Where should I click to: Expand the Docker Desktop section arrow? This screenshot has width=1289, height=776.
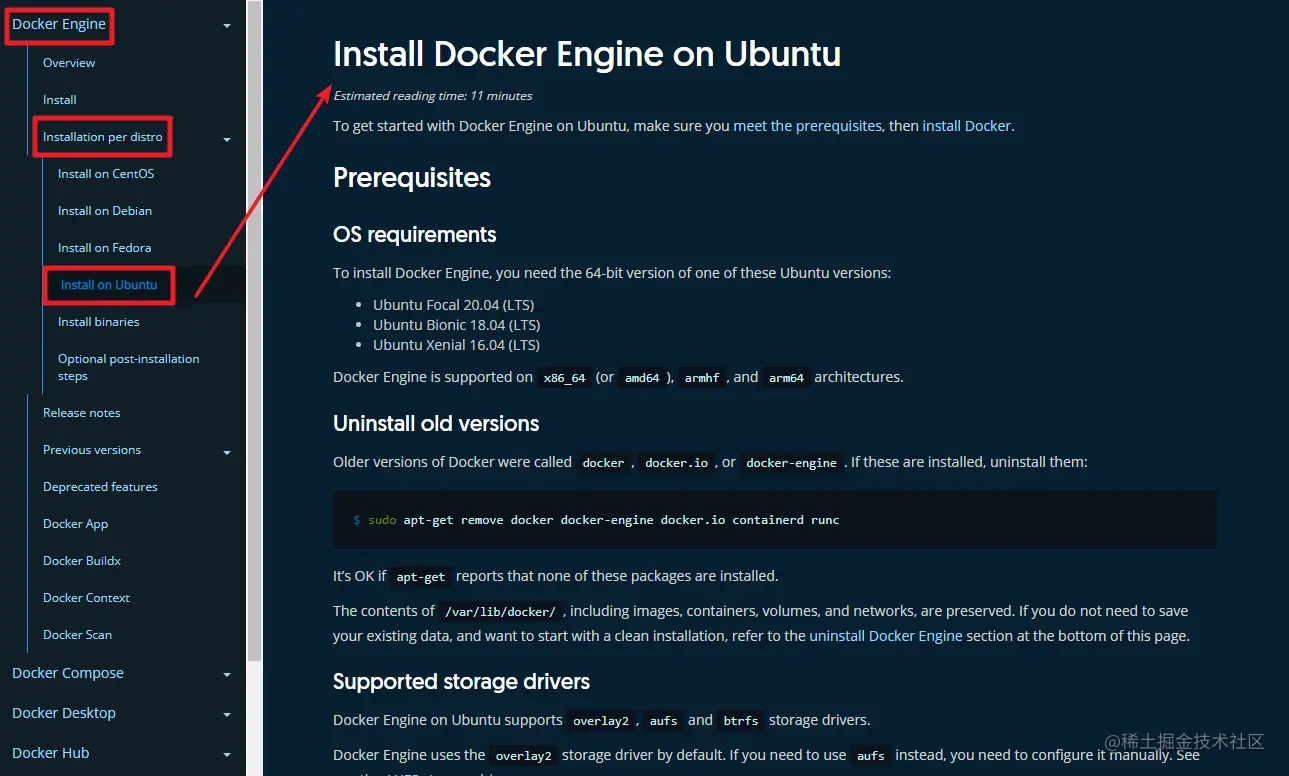point(227,716)
